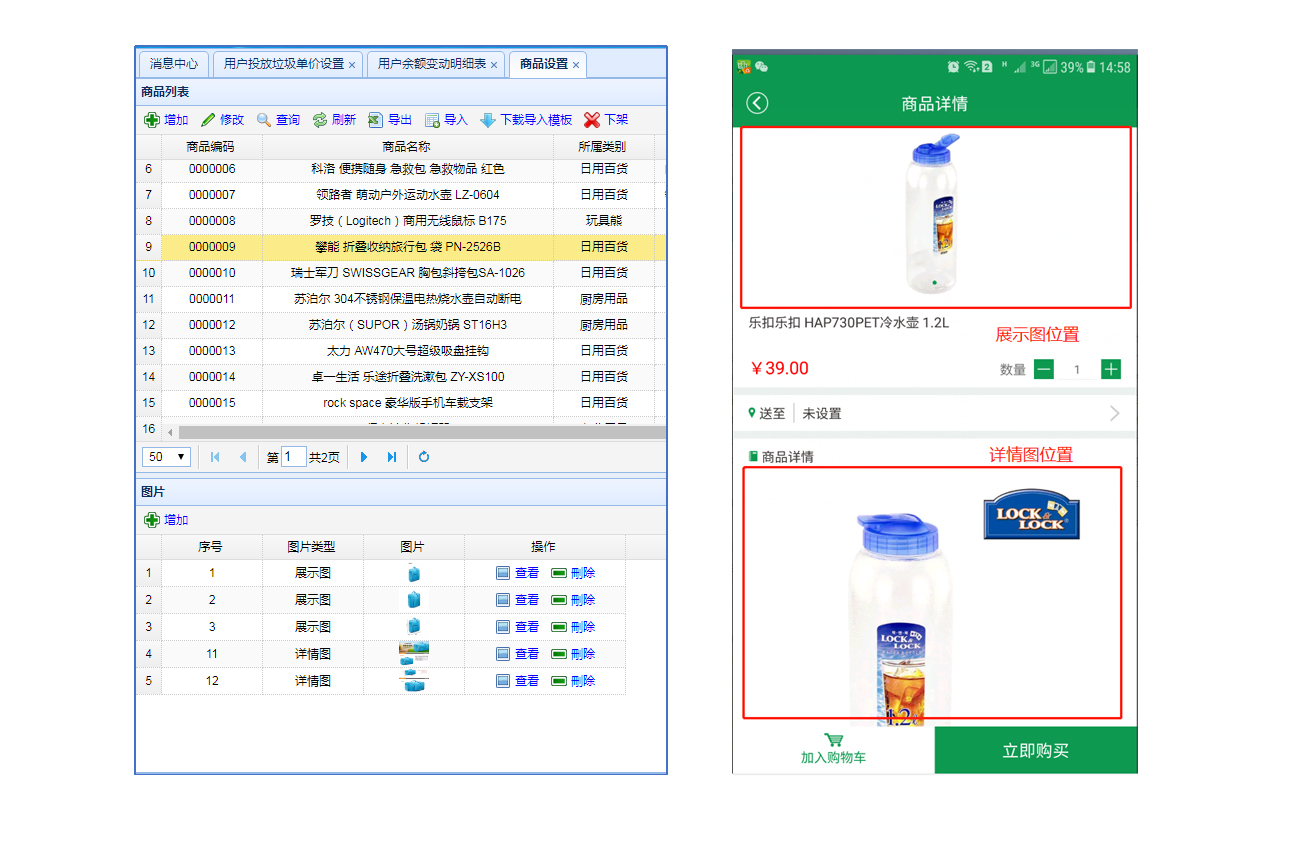Open the page size dropdown showing 50
The height and width of the screenshot is (849, 1289).
168,457
